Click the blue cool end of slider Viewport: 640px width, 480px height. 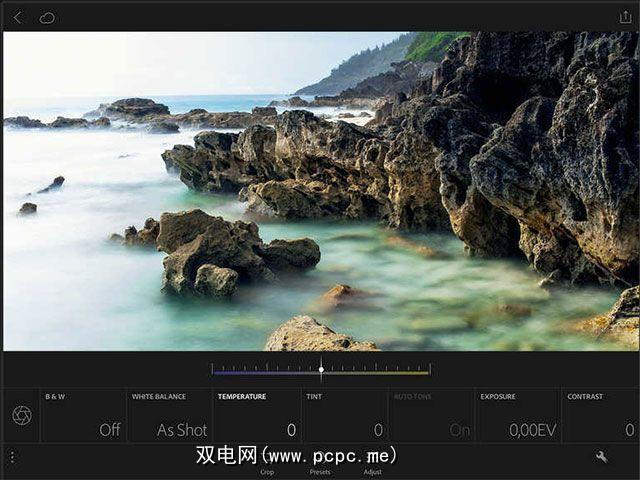click(x=216, y=372)
